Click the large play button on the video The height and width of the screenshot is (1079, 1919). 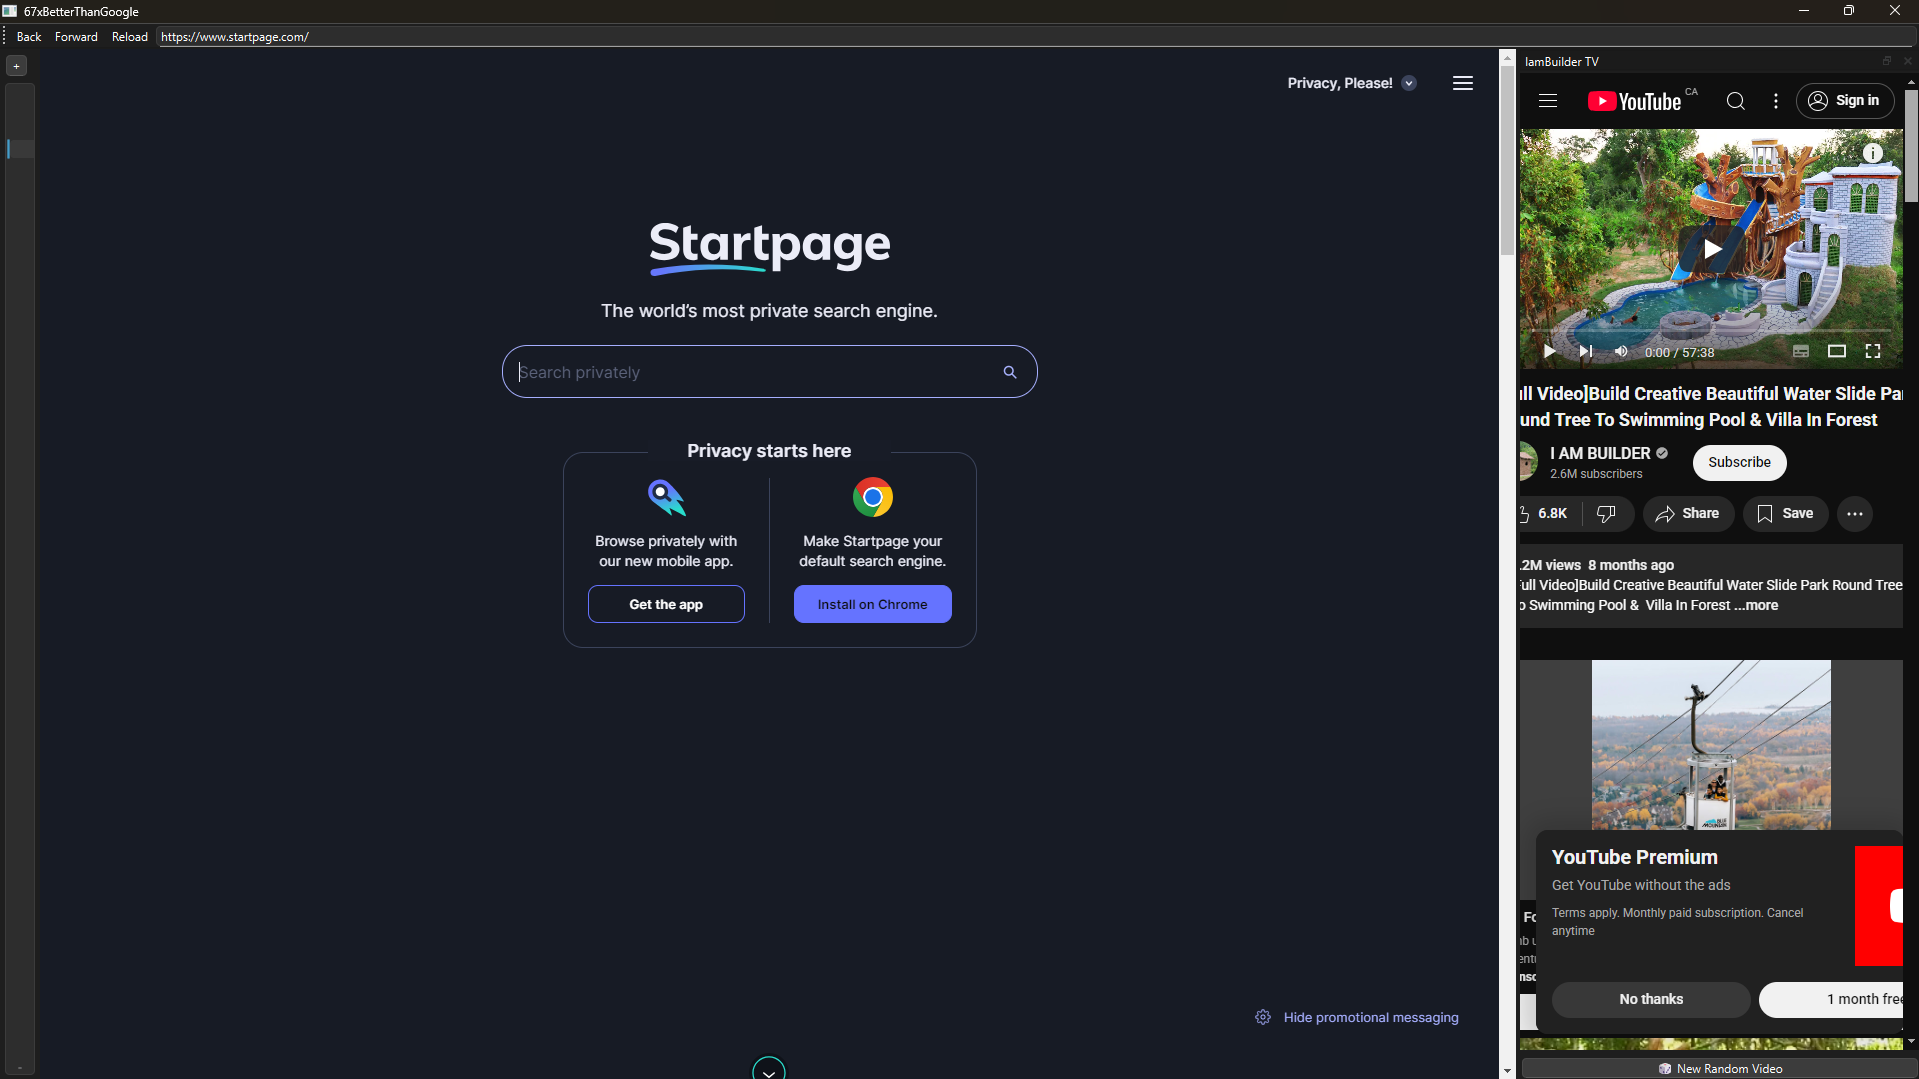1712,249
